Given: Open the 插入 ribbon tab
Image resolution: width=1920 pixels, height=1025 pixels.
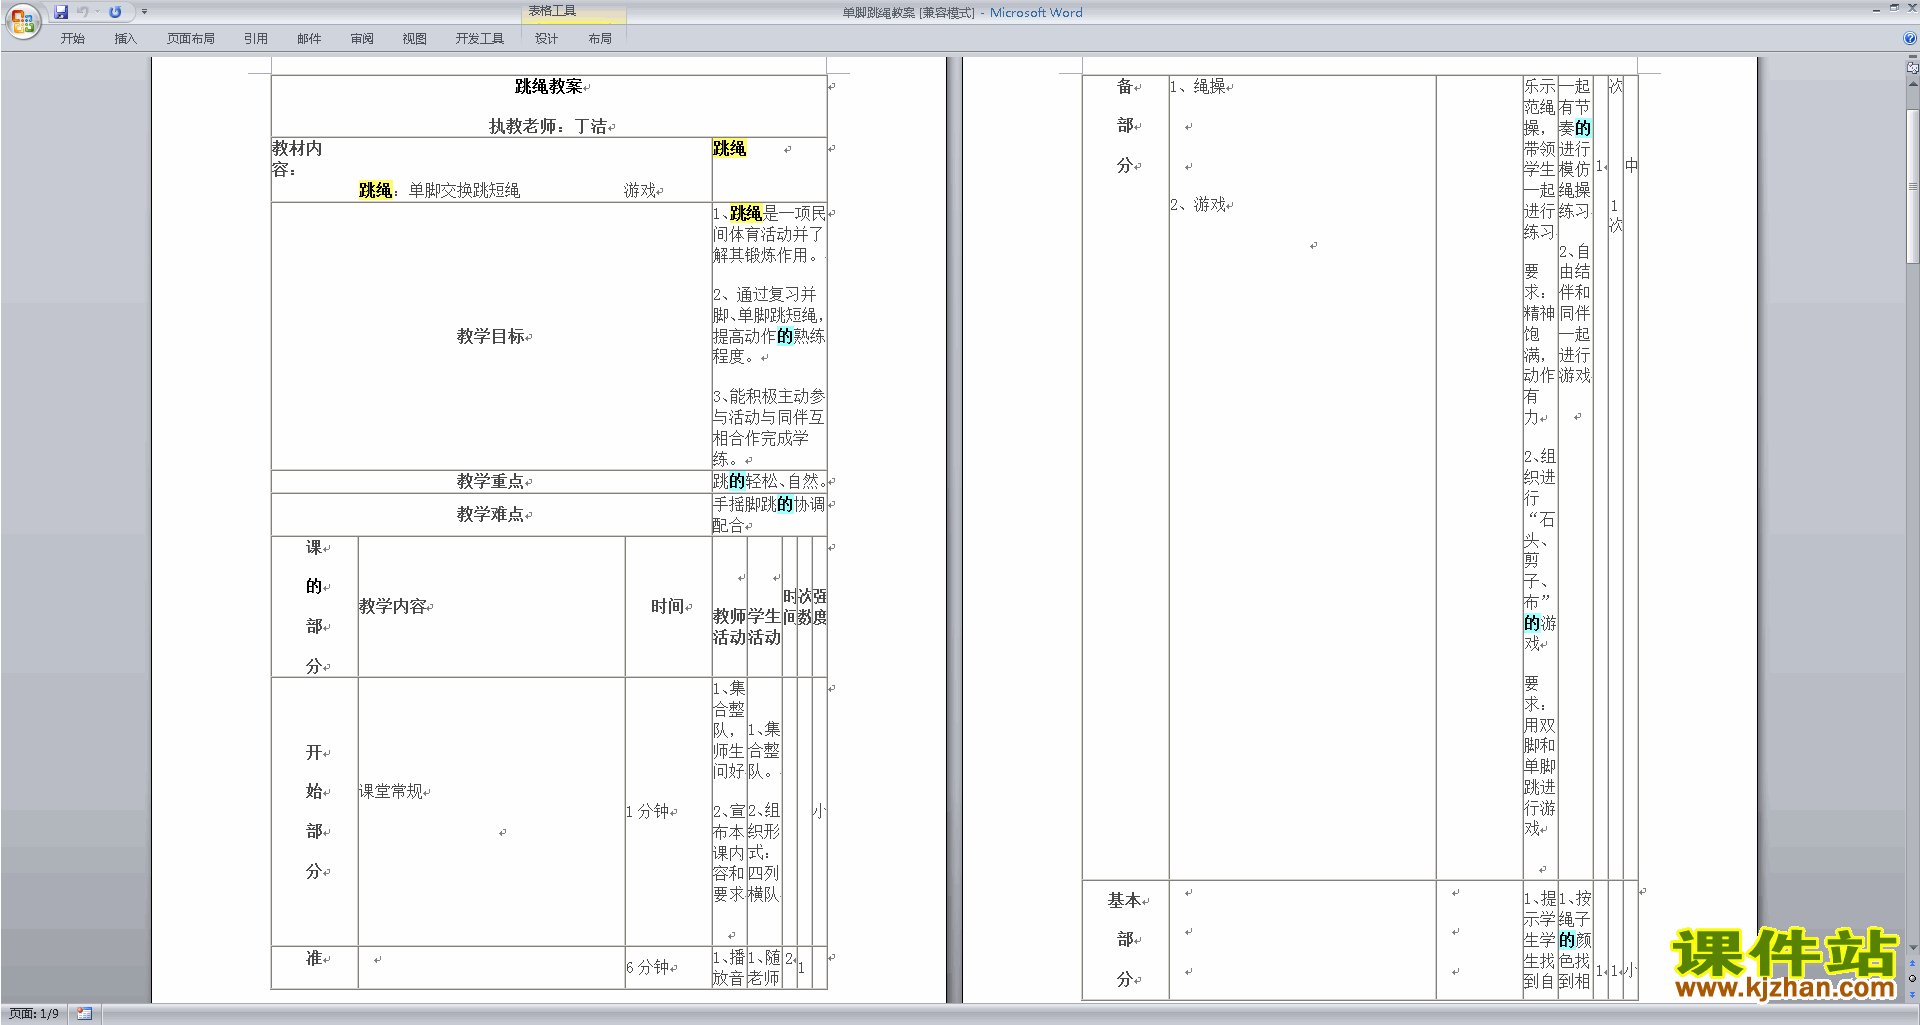Looking at the screenshot, I should pyautogui.click(x=125, y=39).
